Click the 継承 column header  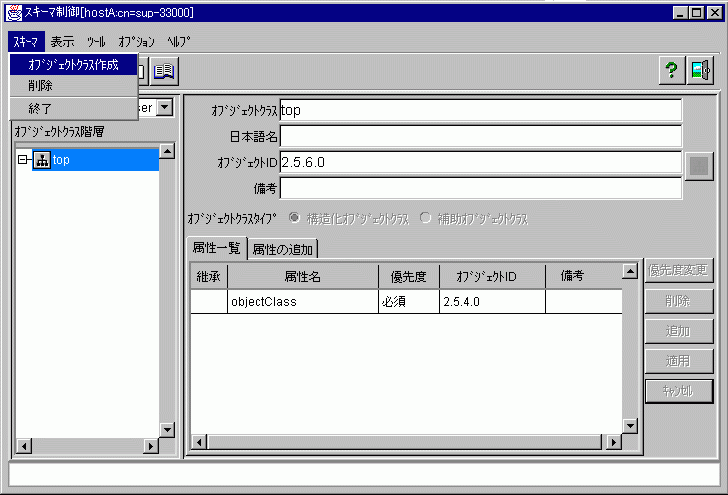pos(209,277)
